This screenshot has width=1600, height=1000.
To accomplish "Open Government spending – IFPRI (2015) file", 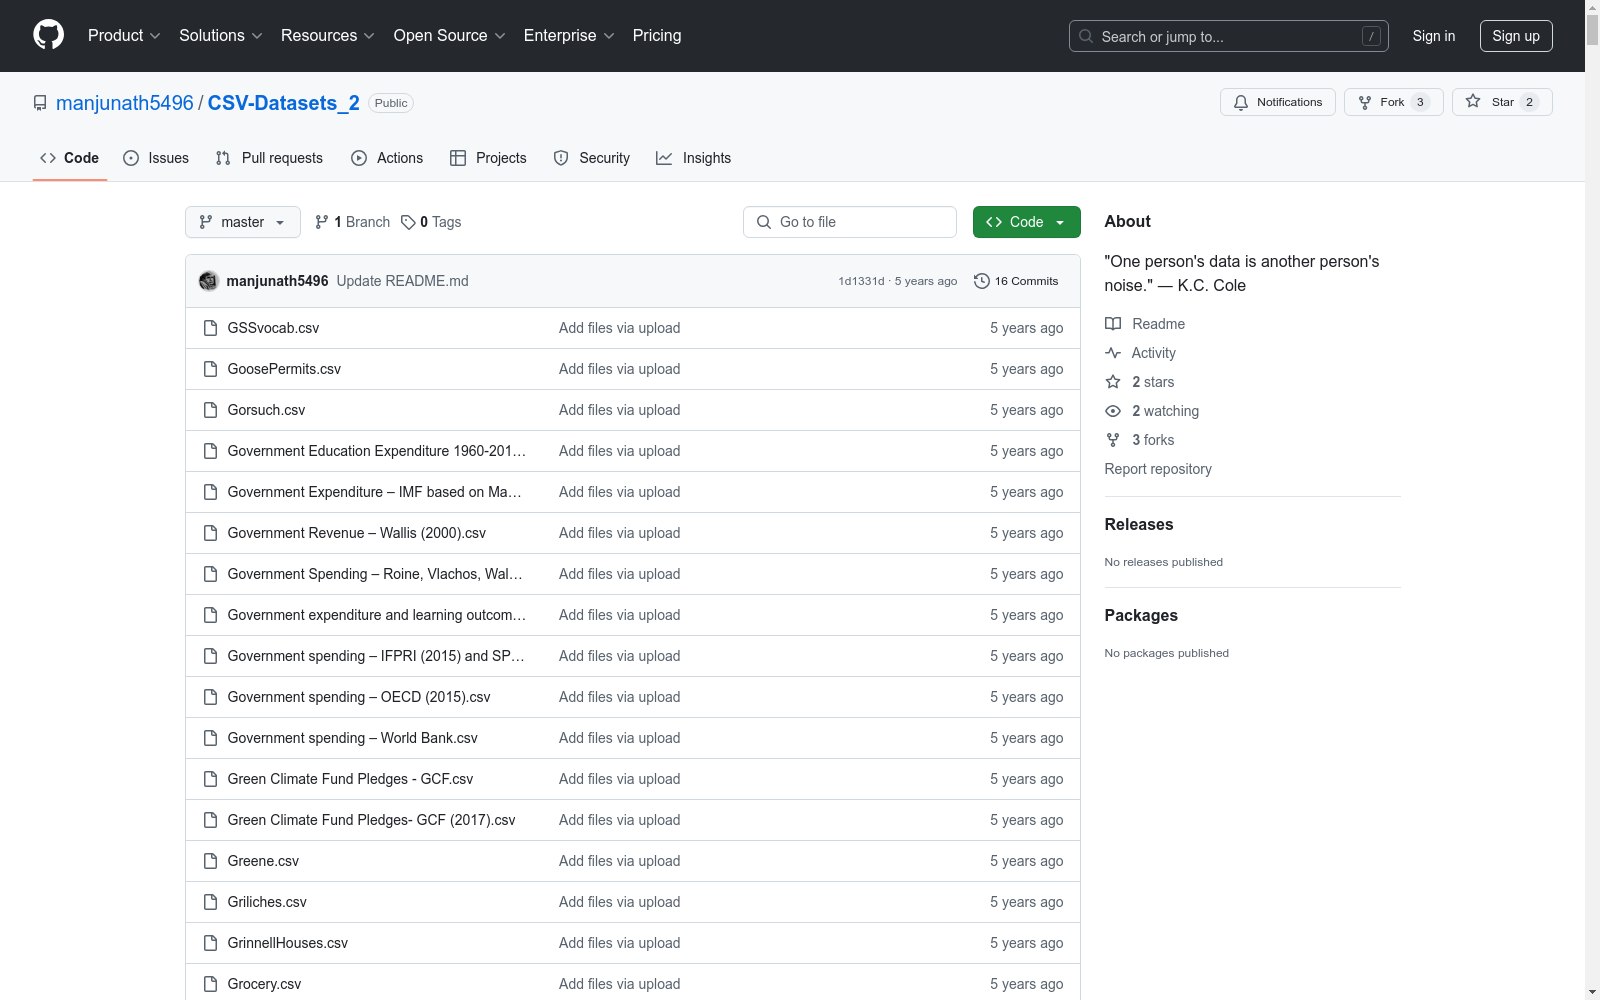I will [x=376, y=656].
